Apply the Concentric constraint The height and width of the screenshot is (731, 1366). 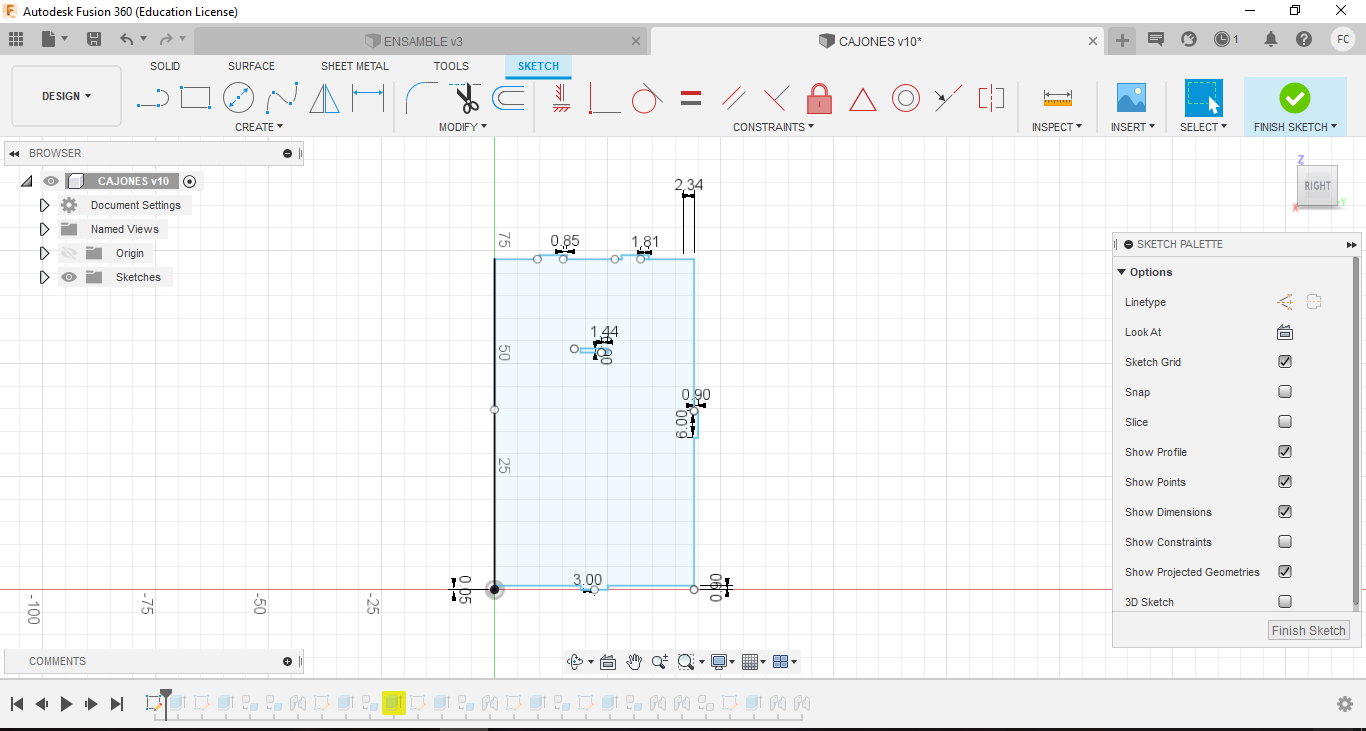905,98
